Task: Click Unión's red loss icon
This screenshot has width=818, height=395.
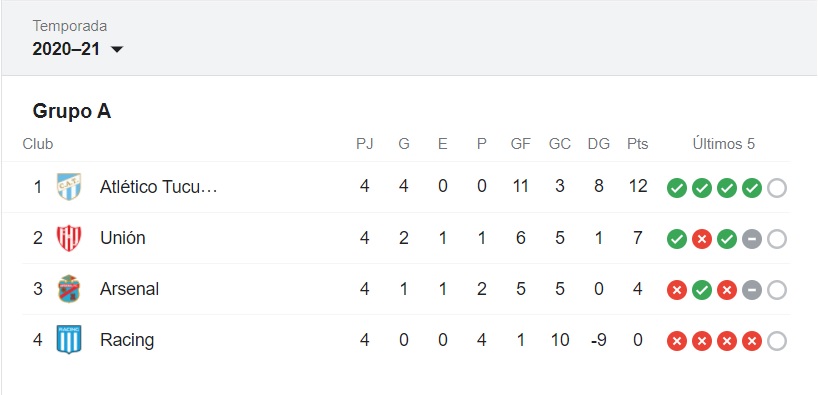Action: point(702,239)
